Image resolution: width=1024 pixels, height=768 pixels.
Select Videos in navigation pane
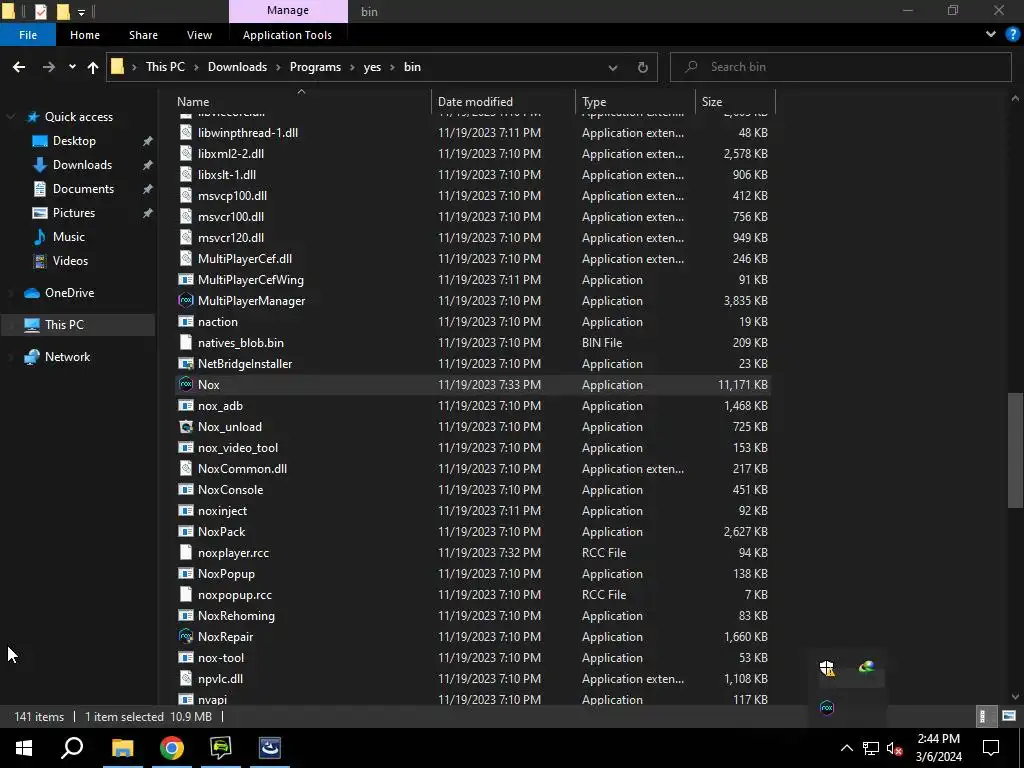(70, 261)
